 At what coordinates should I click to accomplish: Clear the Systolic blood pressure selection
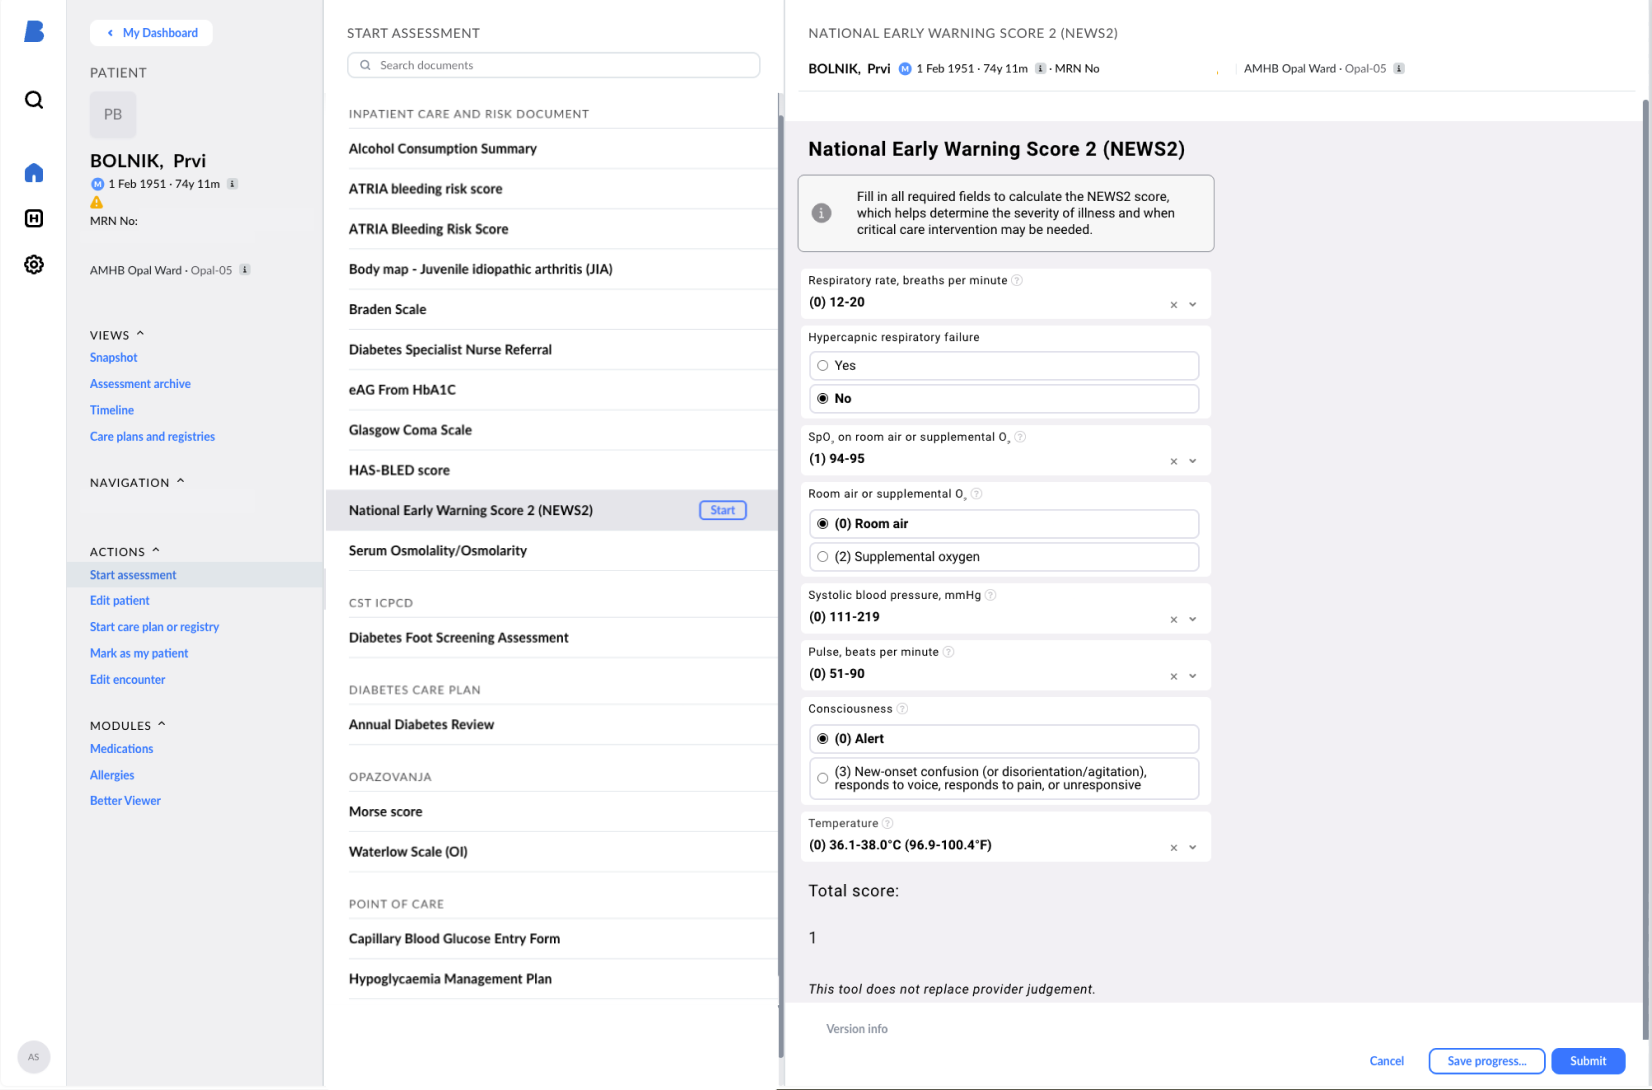click(1173, 619)
